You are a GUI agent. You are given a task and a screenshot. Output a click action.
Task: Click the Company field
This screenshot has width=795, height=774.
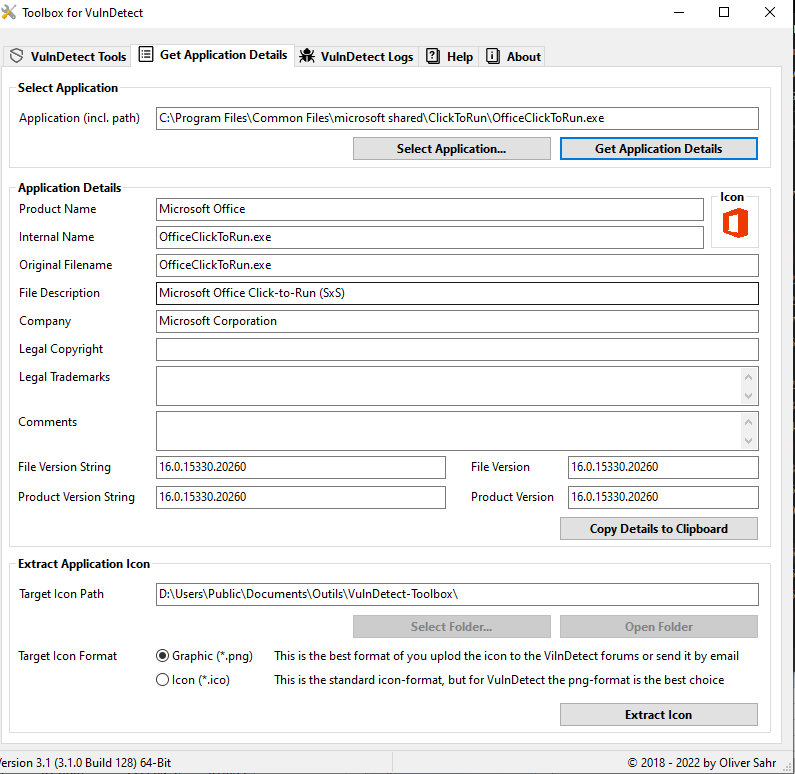coord(457,321)
